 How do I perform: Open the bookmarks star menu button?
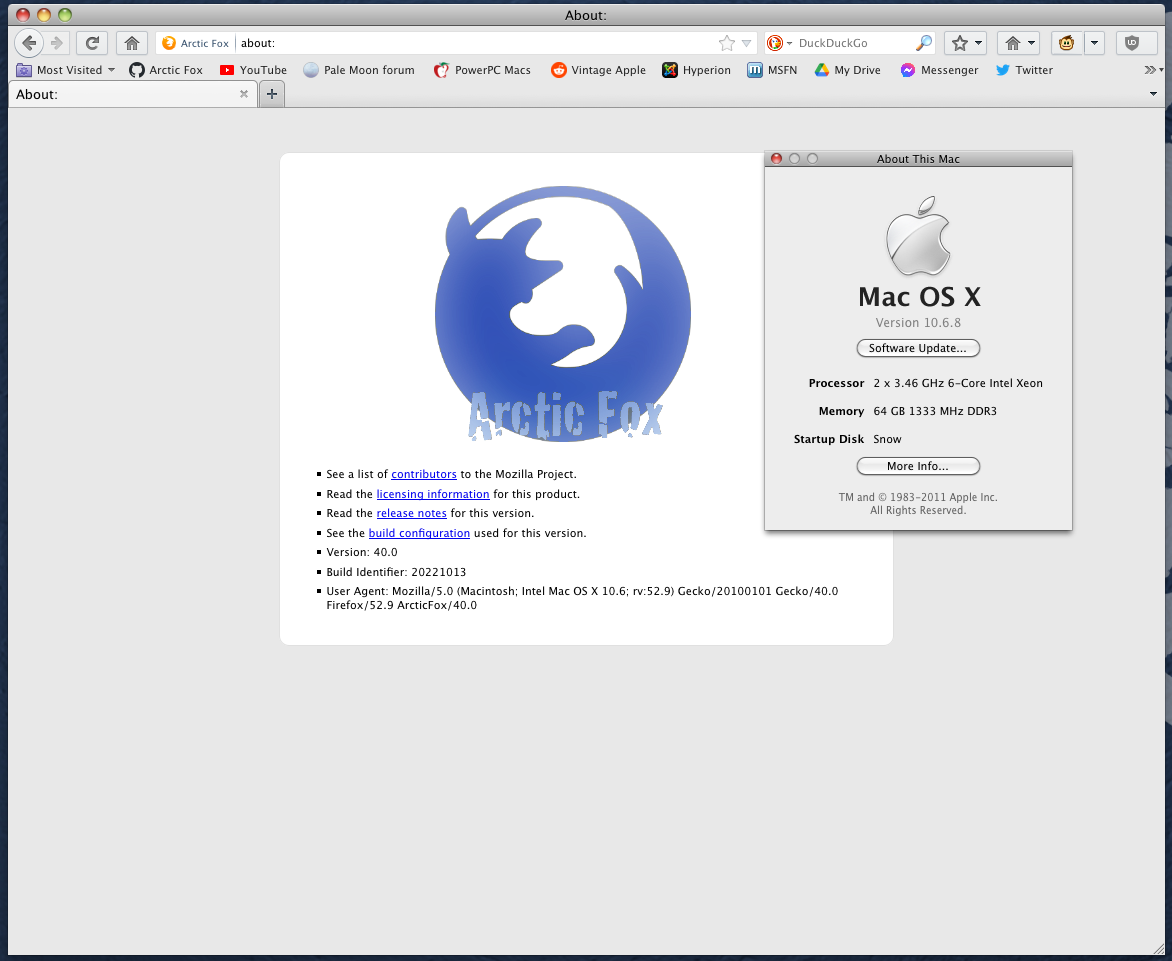tap(965, 43)
